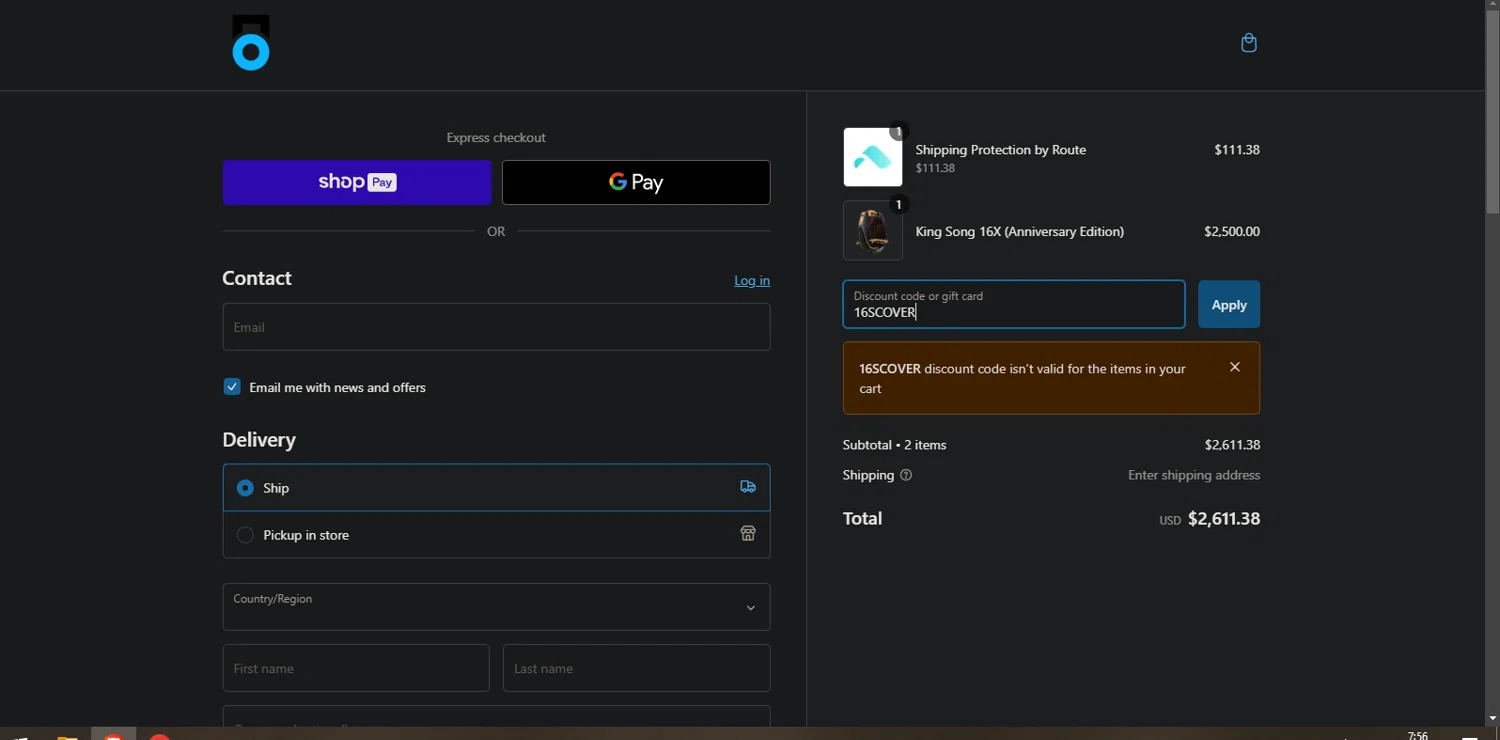Viewport: 1500px width, 740px height.
Task: Apply the discount code
Action: coord(1229,304)
